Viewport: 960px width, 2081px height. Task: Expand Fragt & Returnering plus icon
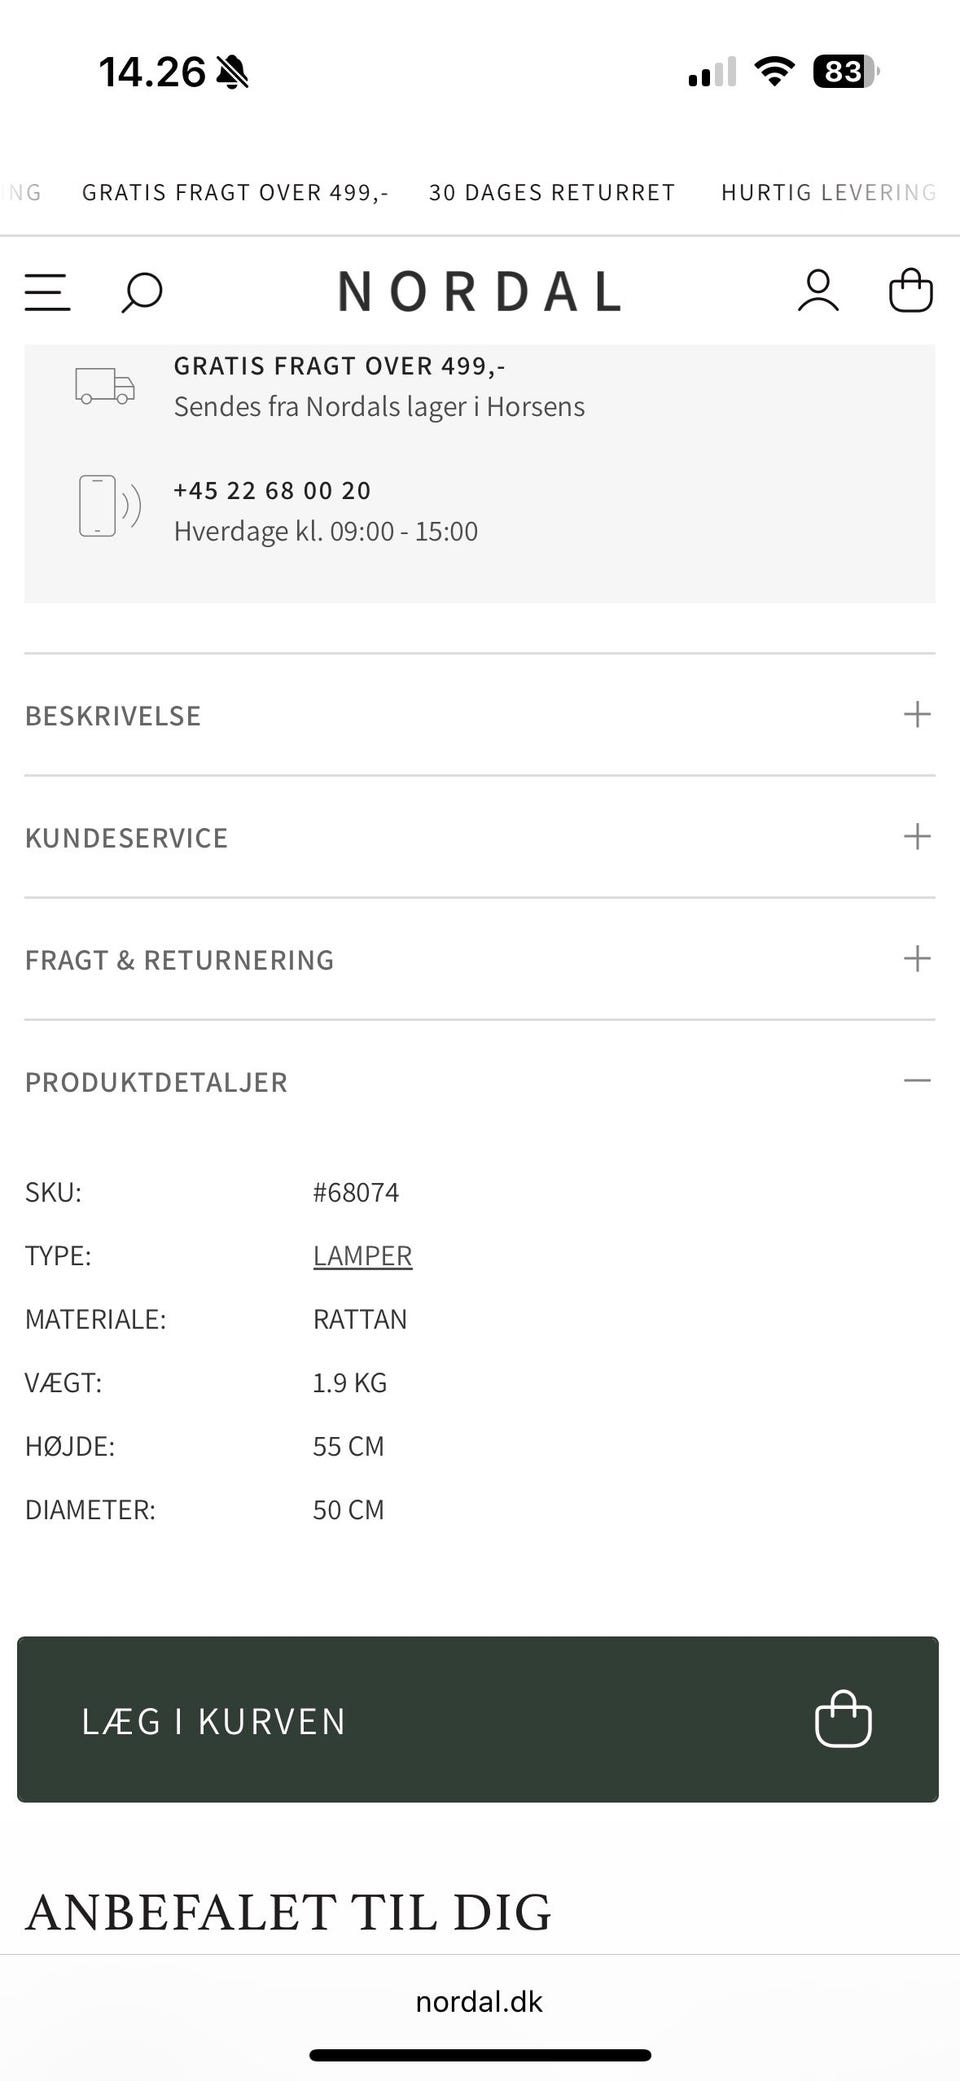(x=916, y=959)
